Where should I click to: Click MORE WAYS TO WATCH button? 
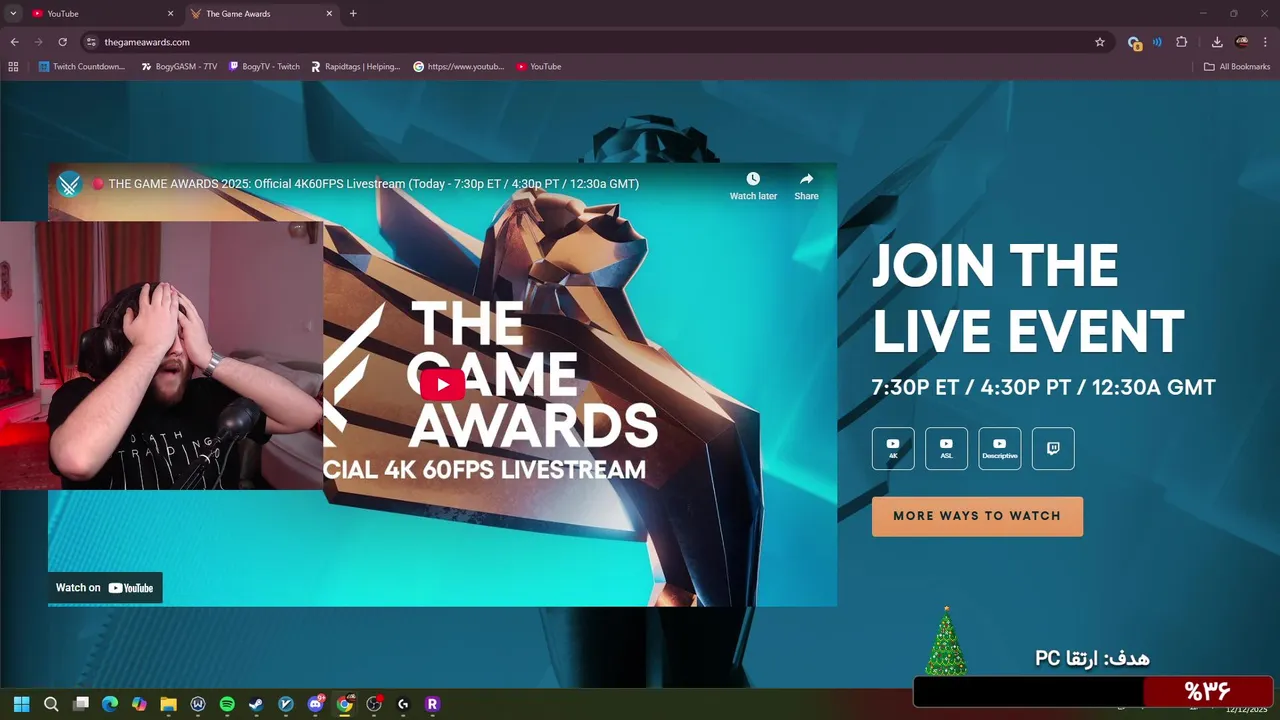[977, 516]
